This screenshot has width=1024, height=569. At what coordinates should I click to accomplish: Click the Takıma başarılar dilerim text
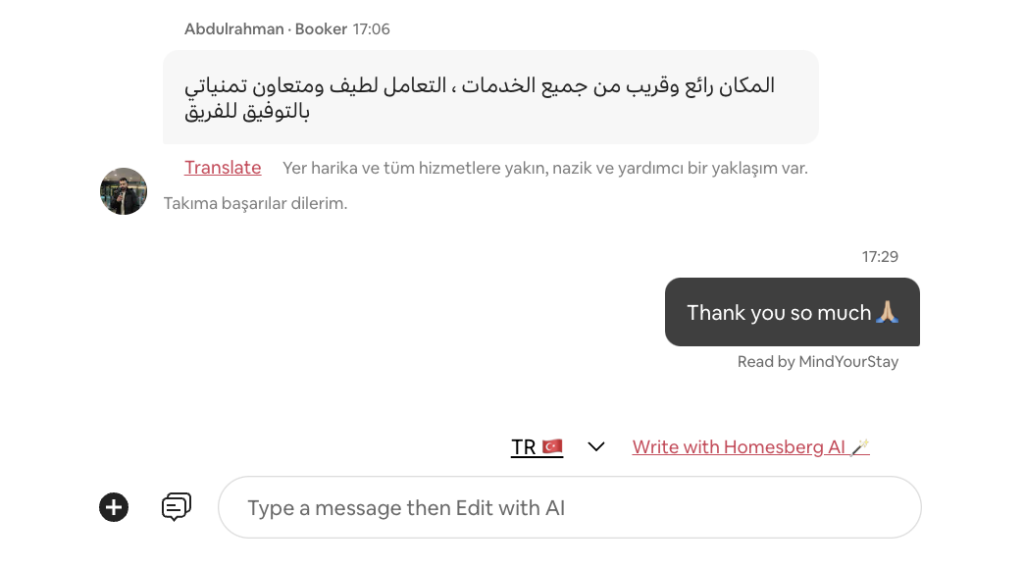(x=255, y=204)
